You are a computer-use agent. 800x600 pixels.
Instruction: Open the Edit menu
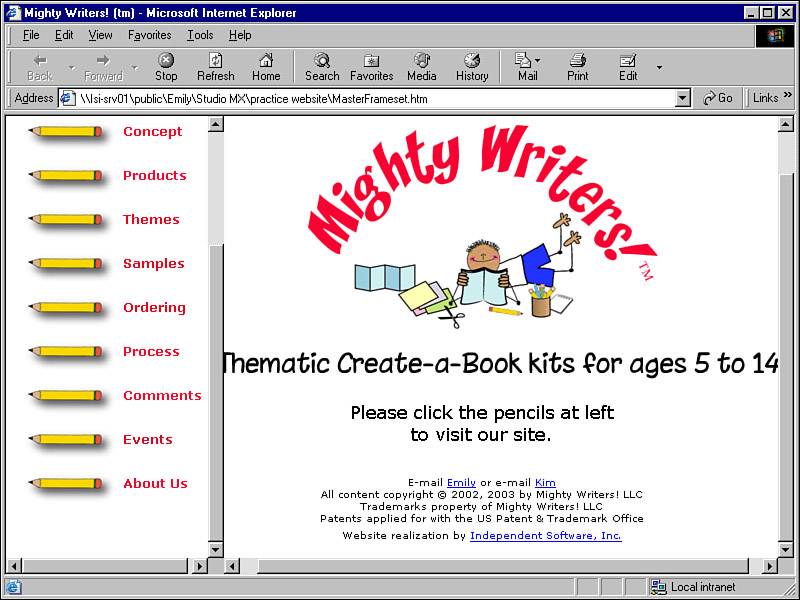pyautogui.click(x=64, y=35)
